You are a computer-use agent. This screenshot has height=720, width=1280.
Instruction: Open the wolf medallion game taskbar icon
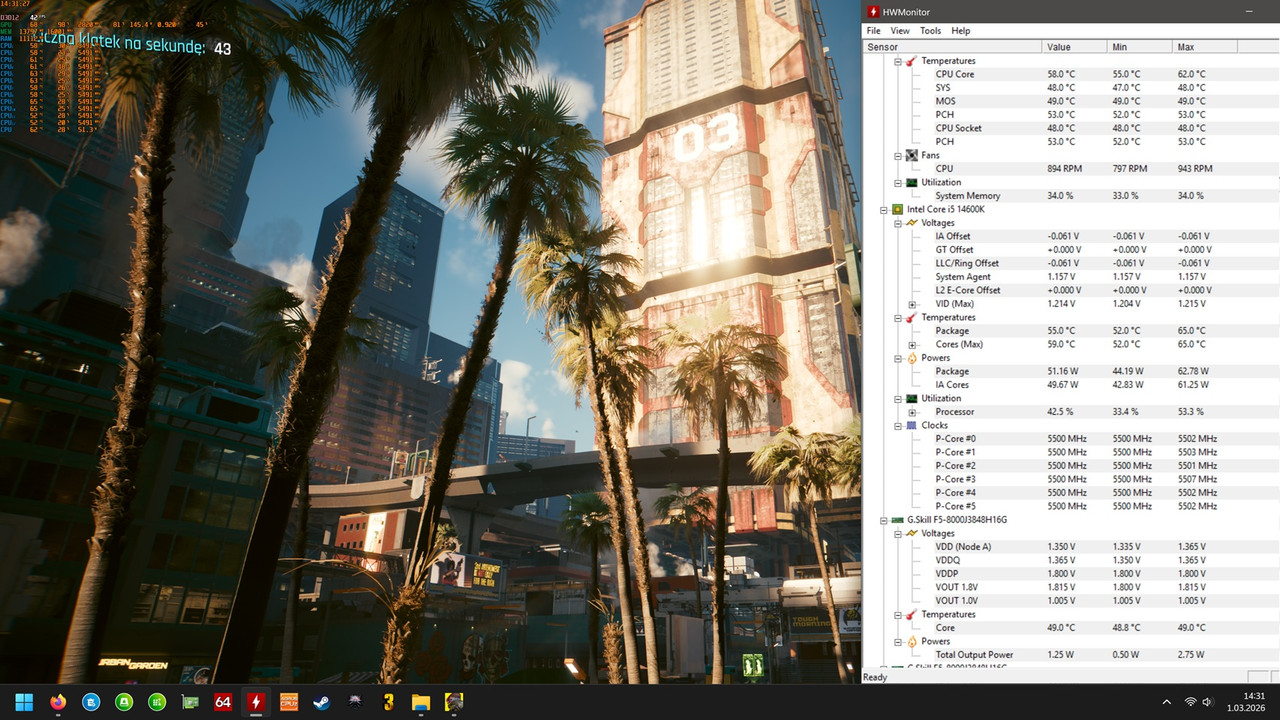coord(355,702)
